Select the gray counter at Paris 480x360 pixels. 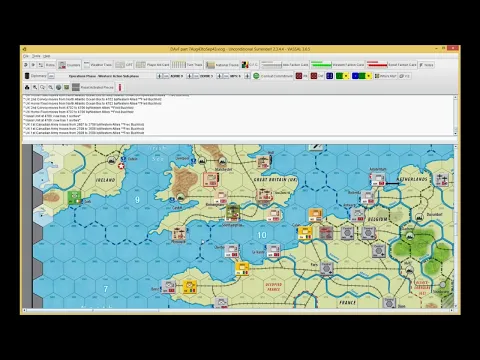[327, 268]
